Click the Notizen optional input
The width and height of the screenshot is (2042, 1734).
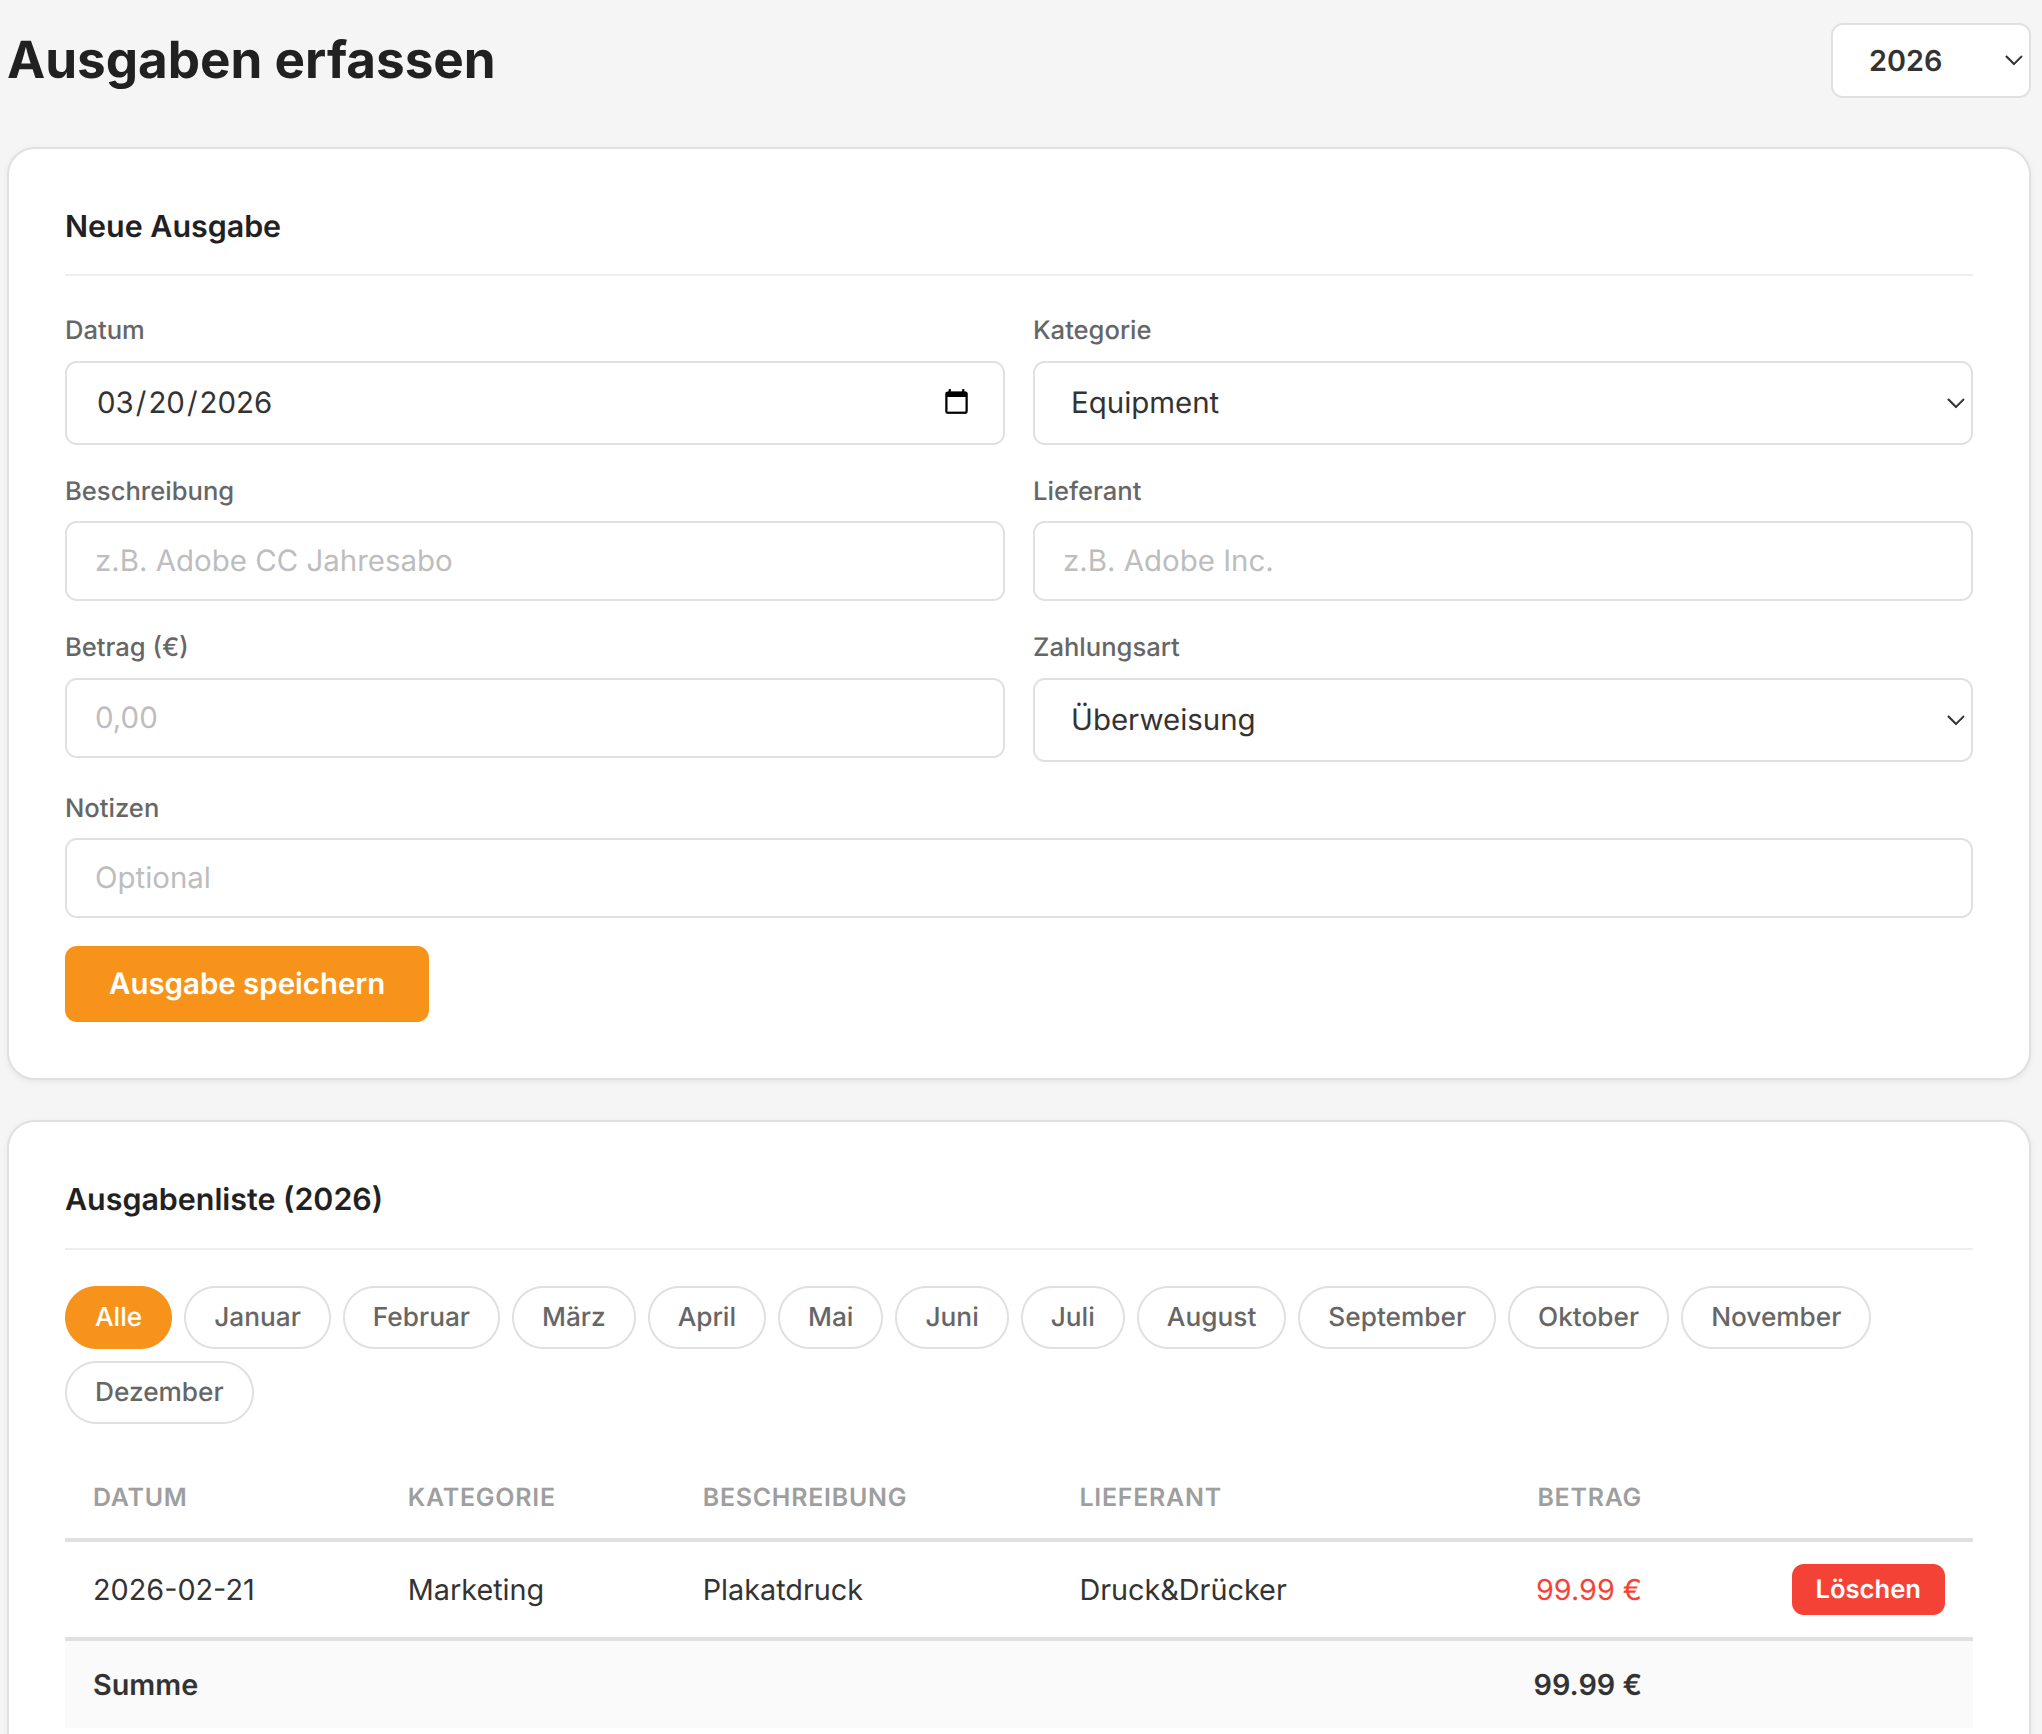1018,878
